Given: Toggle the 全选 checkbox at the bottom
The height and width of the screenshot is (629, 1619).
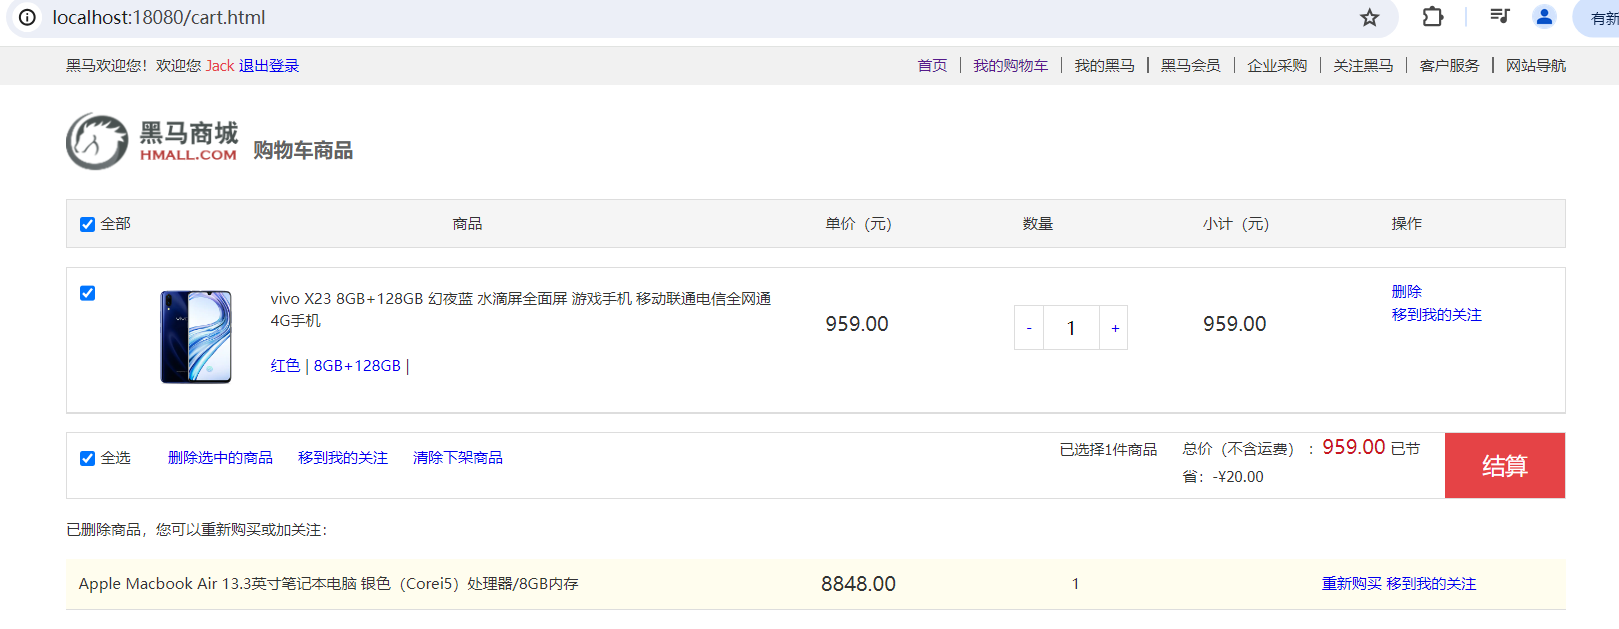Looking at the screenshot, I should (87, 458).
